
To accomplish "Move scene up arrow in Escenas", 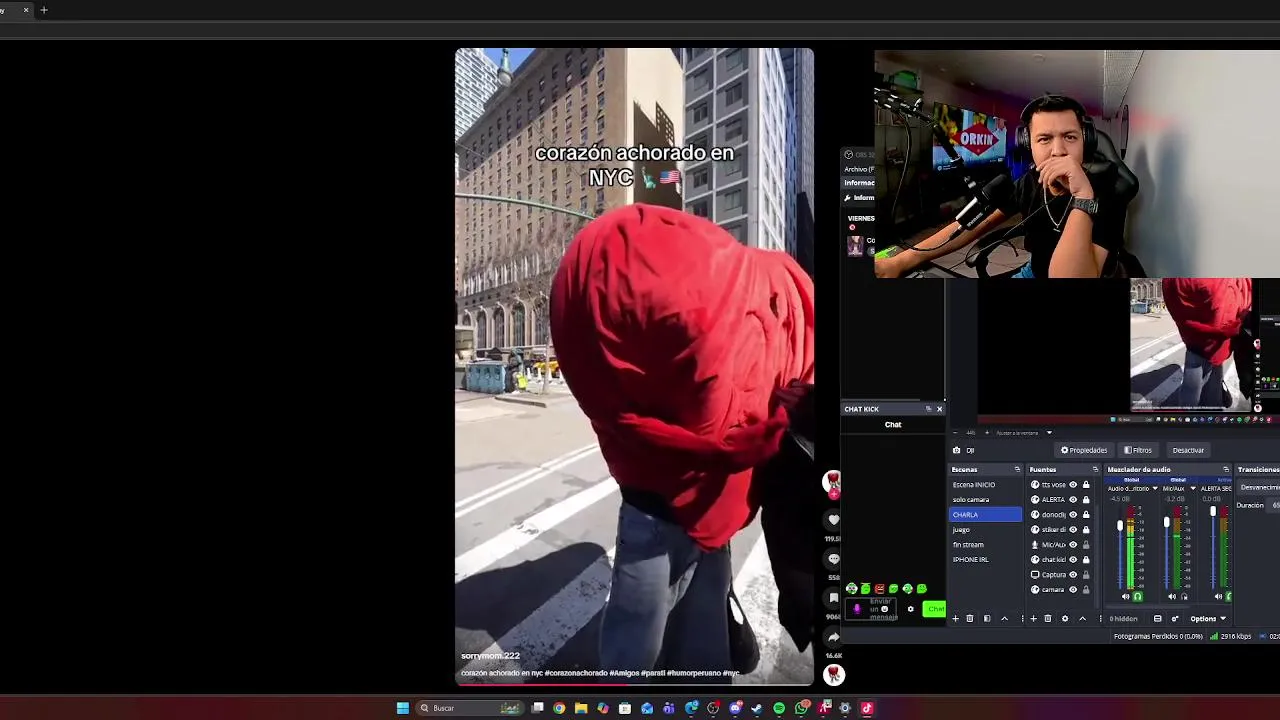I will click(1005, 619).
